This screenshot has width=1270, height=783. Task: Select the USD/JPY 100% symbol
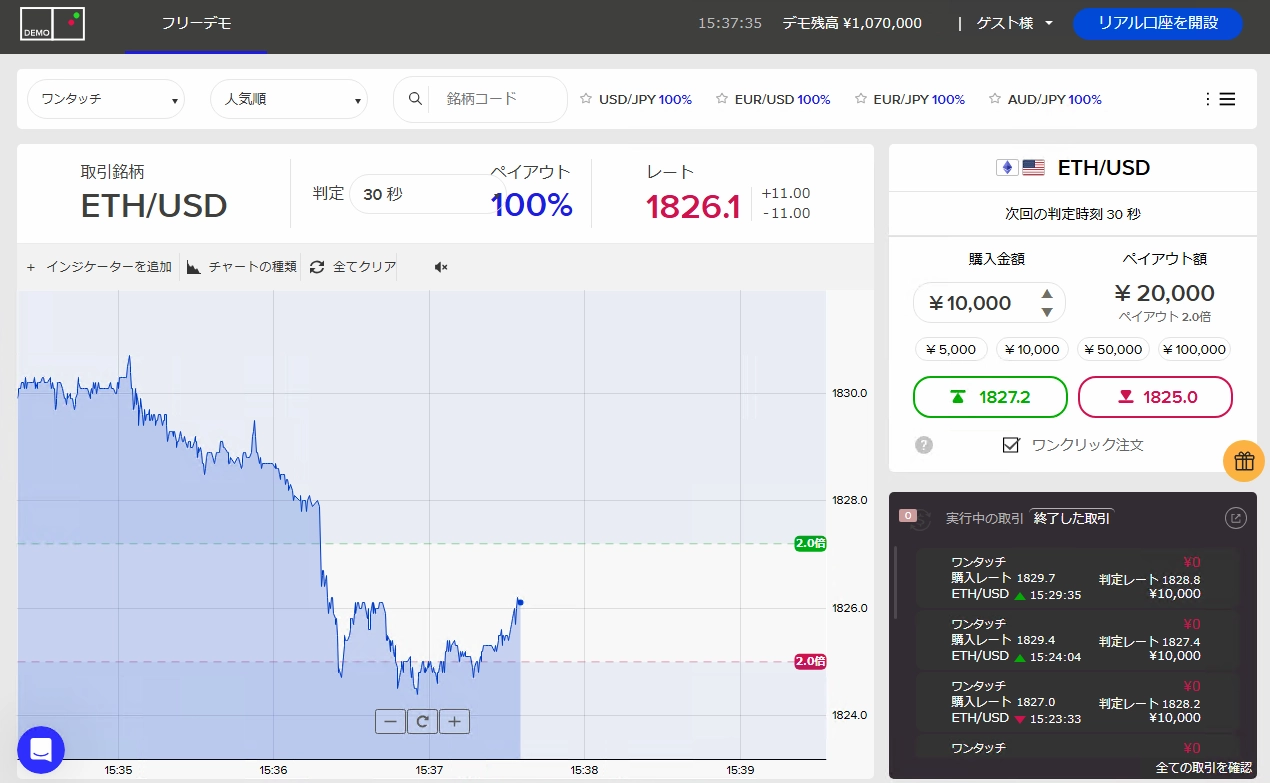[x=645, y=99]
